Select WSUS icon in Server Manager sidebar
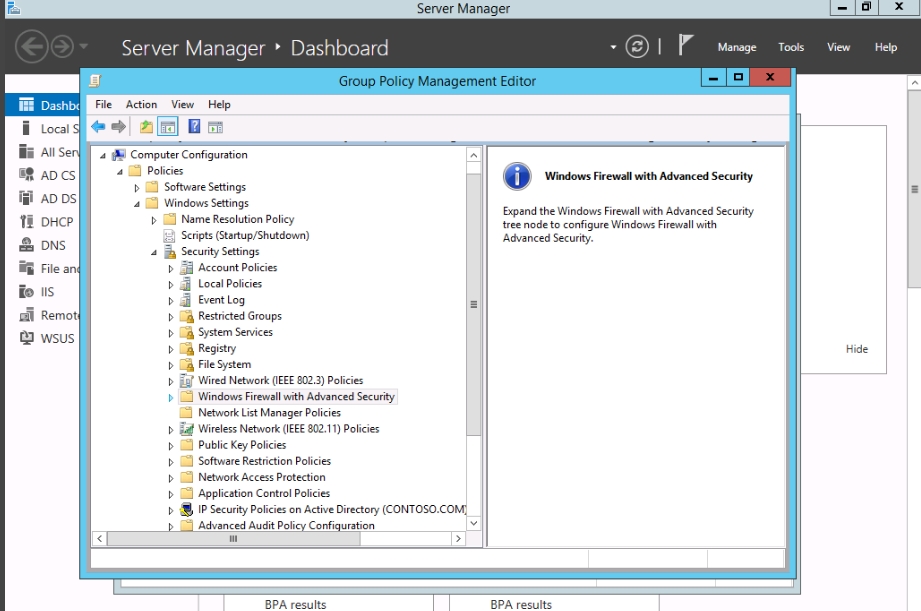 [26, 338]
